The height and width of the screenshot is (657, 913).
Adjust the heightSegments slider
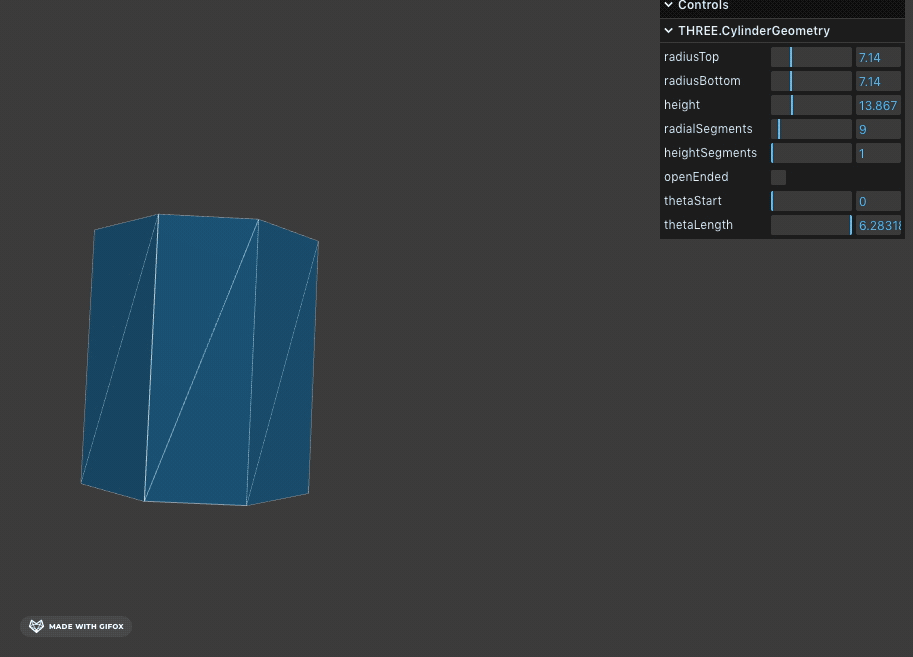pyautogui.click(x=811, y=153)
